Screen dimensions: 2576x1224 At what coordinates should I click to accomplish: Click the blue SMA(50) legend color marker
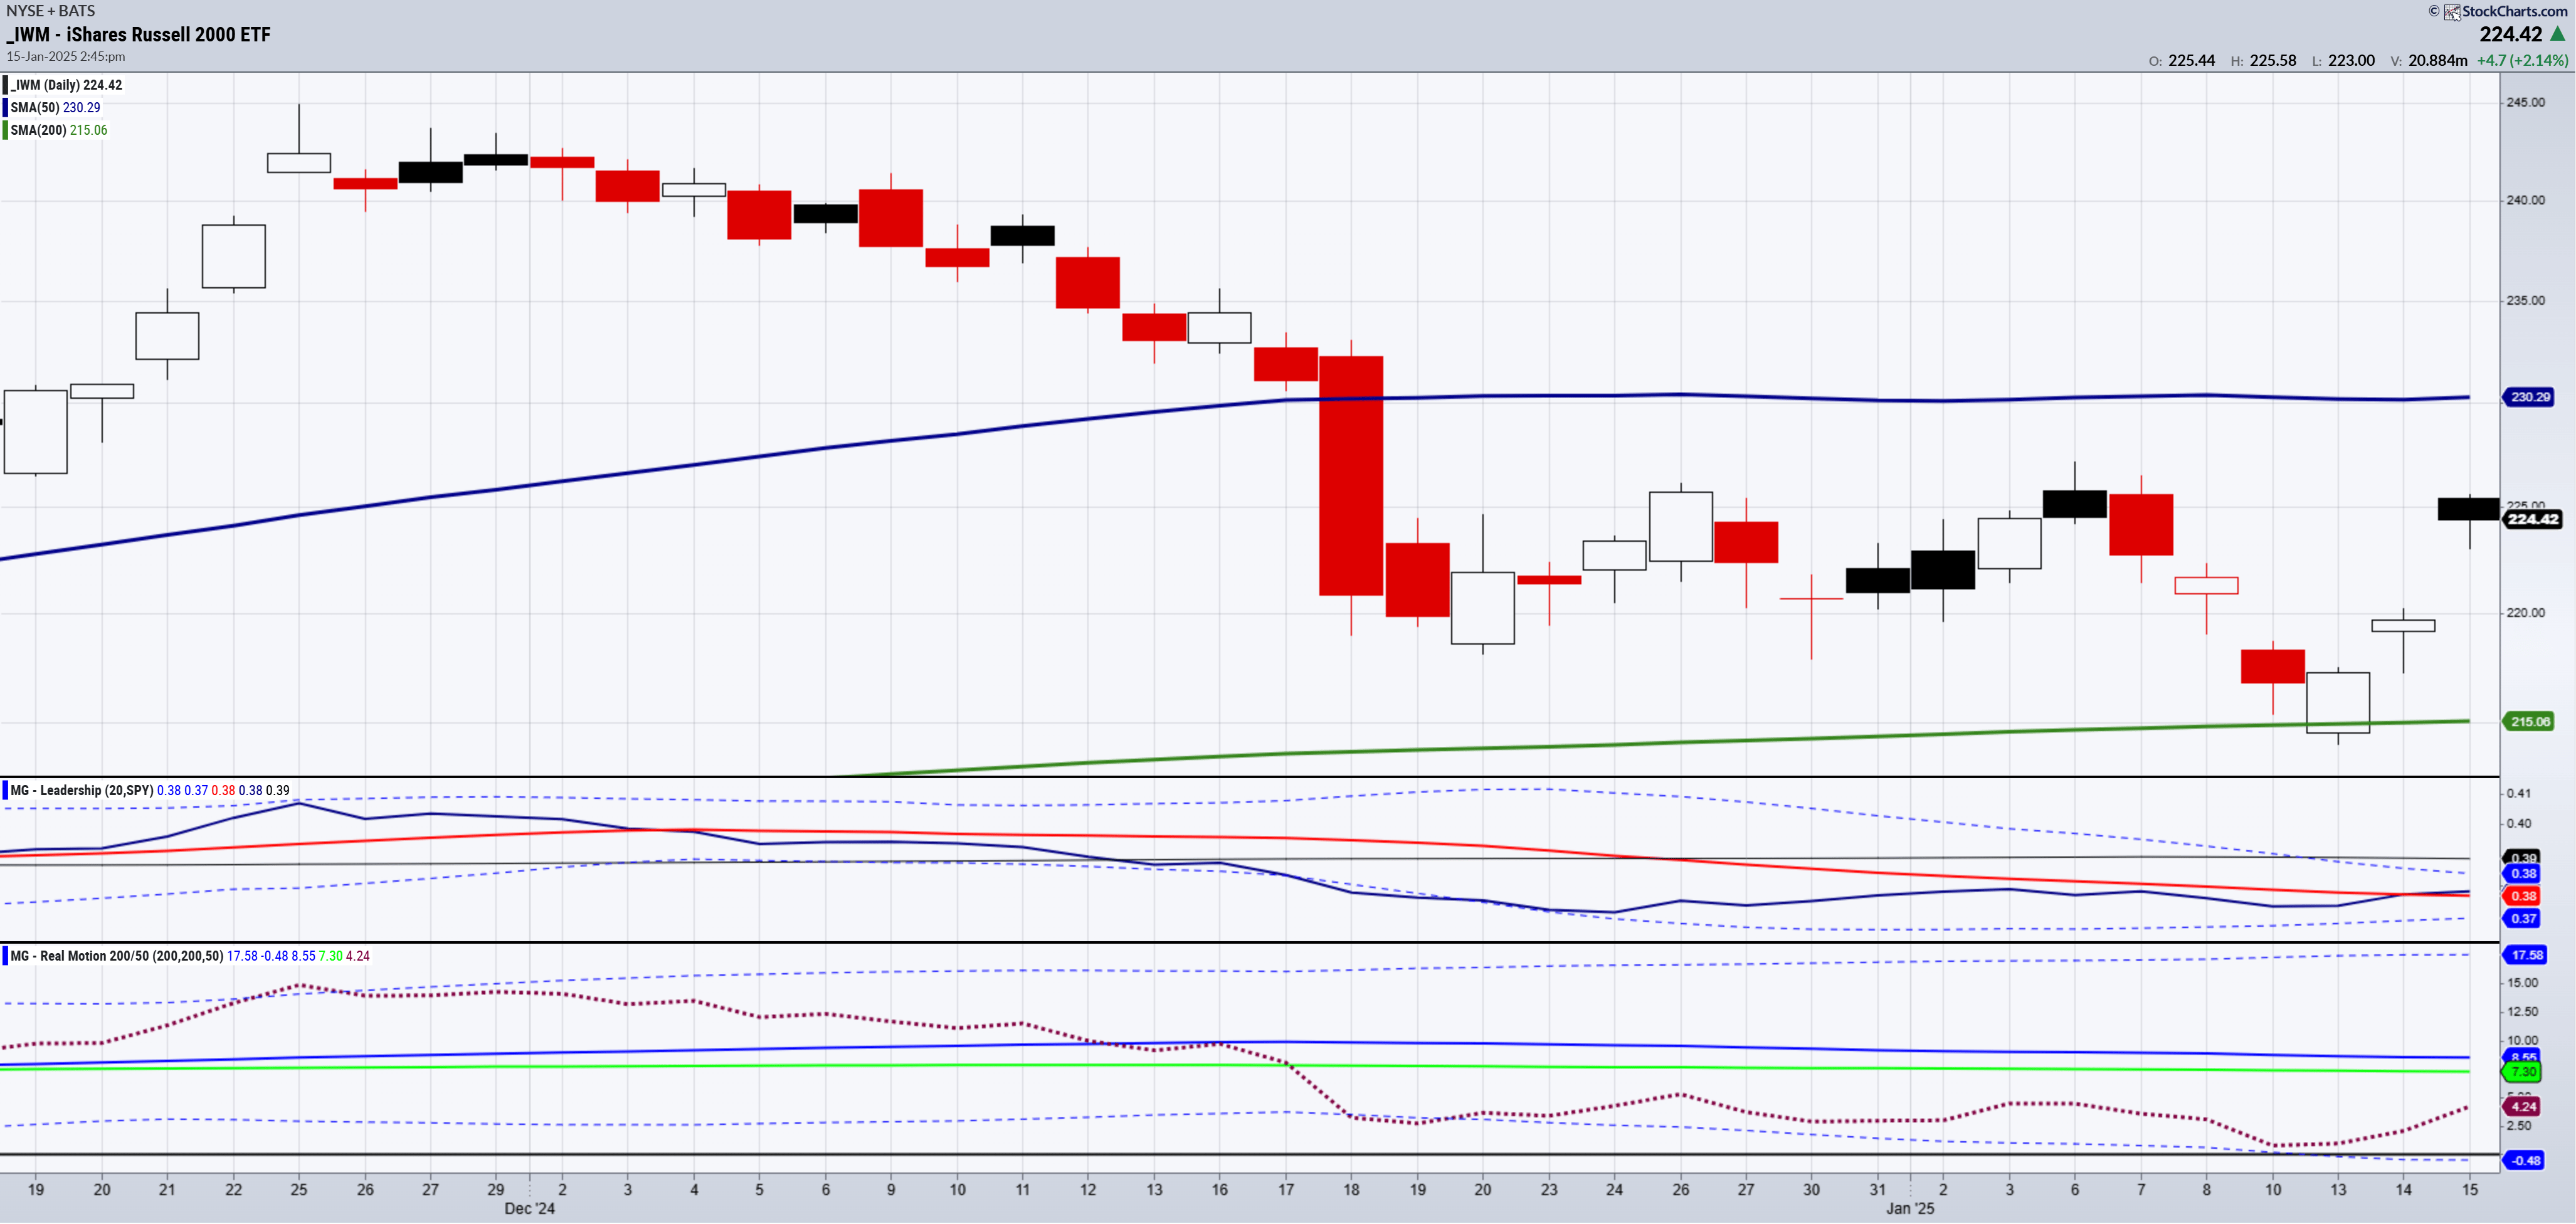pyautogui.click(x=5, y=107)
